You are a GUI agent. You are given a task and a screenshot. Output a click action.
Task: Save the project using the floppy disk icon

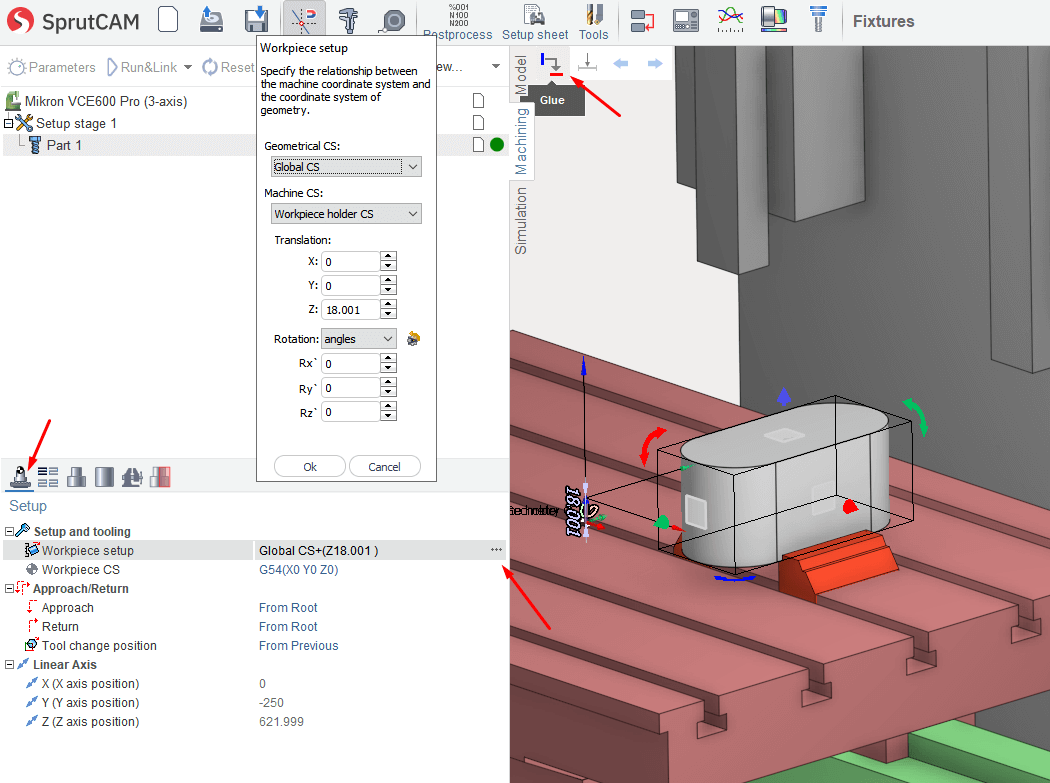point(256,19)
